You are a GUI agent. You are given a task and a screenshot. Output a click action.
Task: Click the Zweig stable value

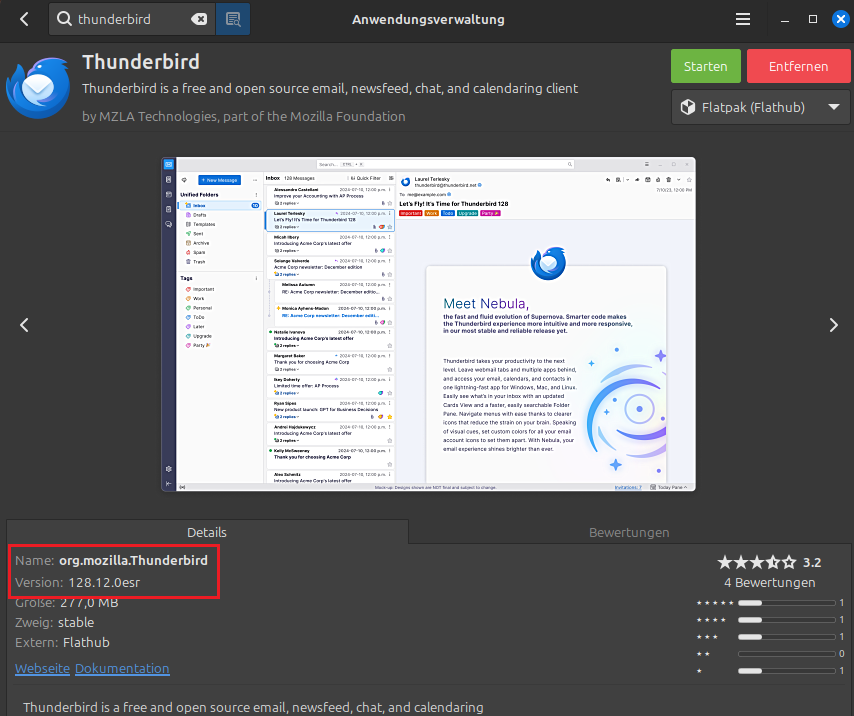pyautogui.click(x=76, y=622)
